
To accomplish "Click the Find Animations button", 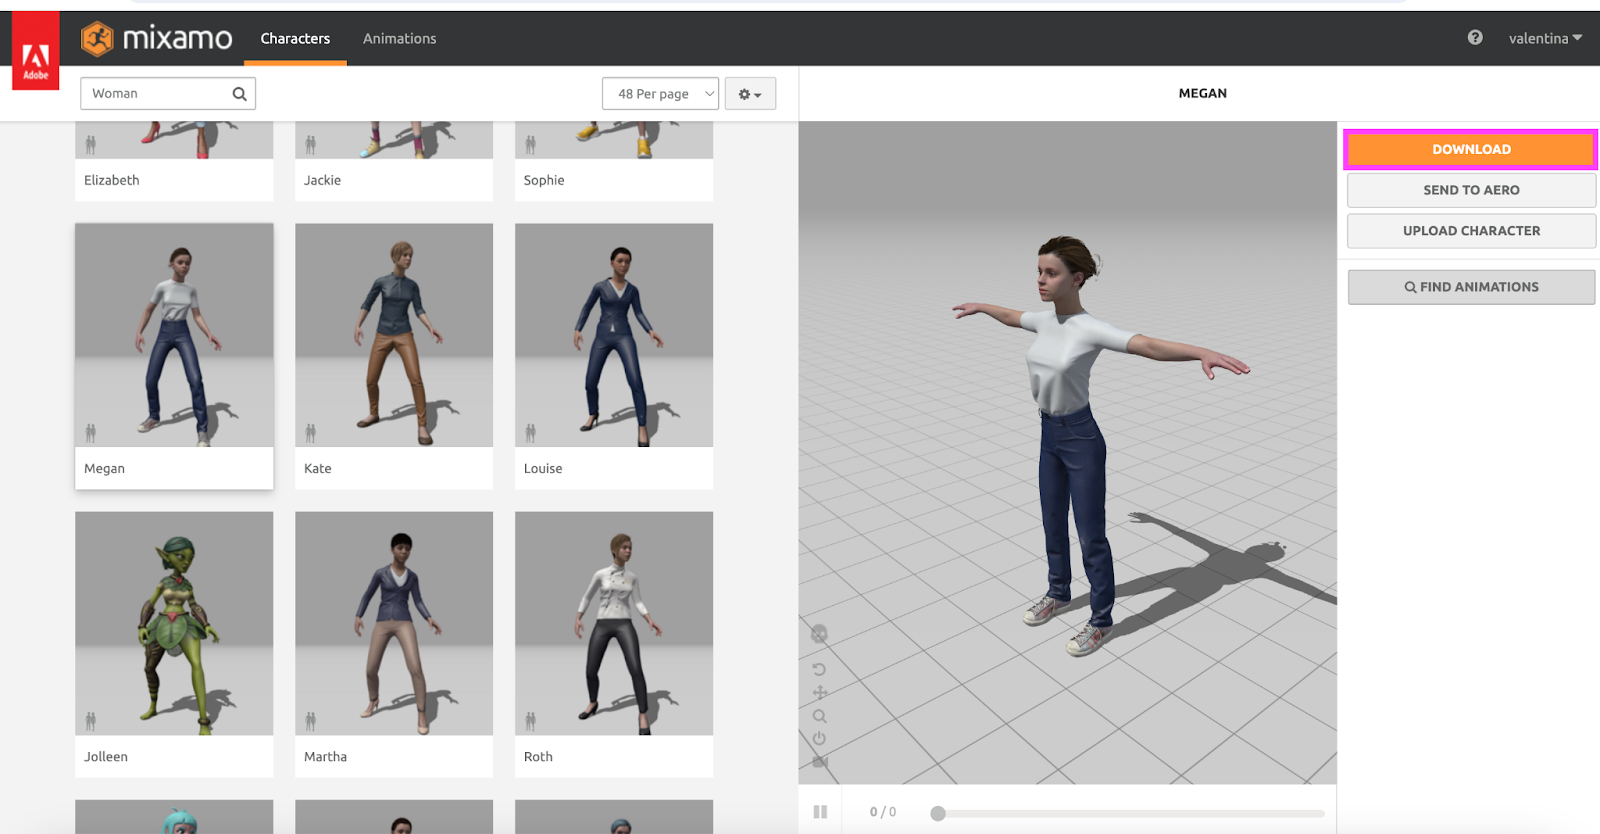I will tap(1471, 287).
